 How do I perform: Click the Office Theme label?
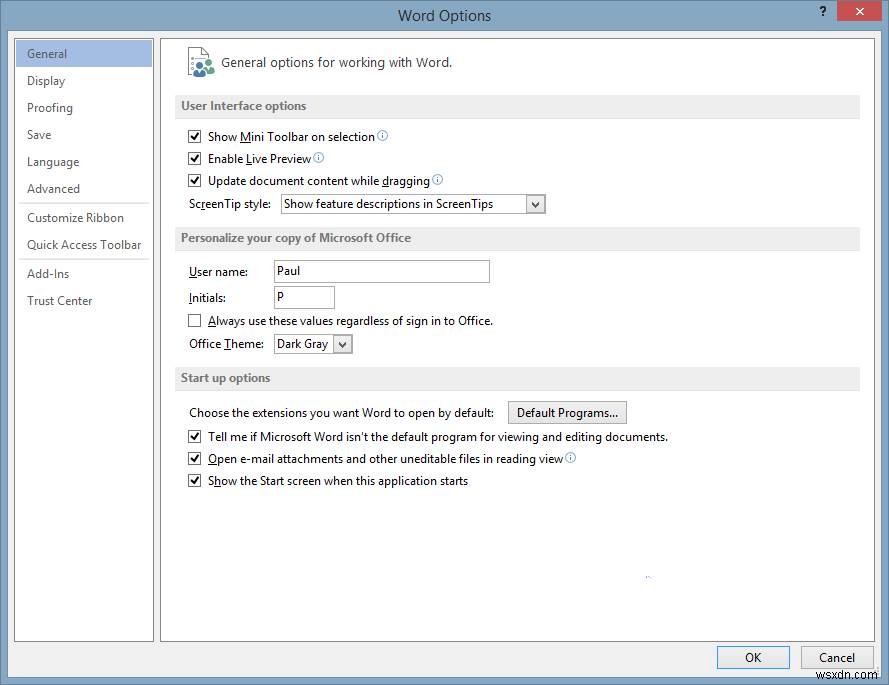coord(226,344)
